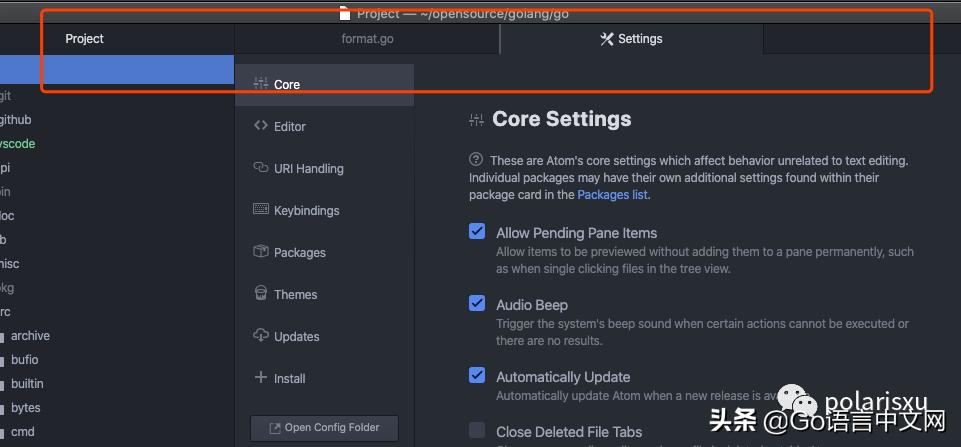Click the Packages box icon
961x447 pixels.
click(261, 252)
